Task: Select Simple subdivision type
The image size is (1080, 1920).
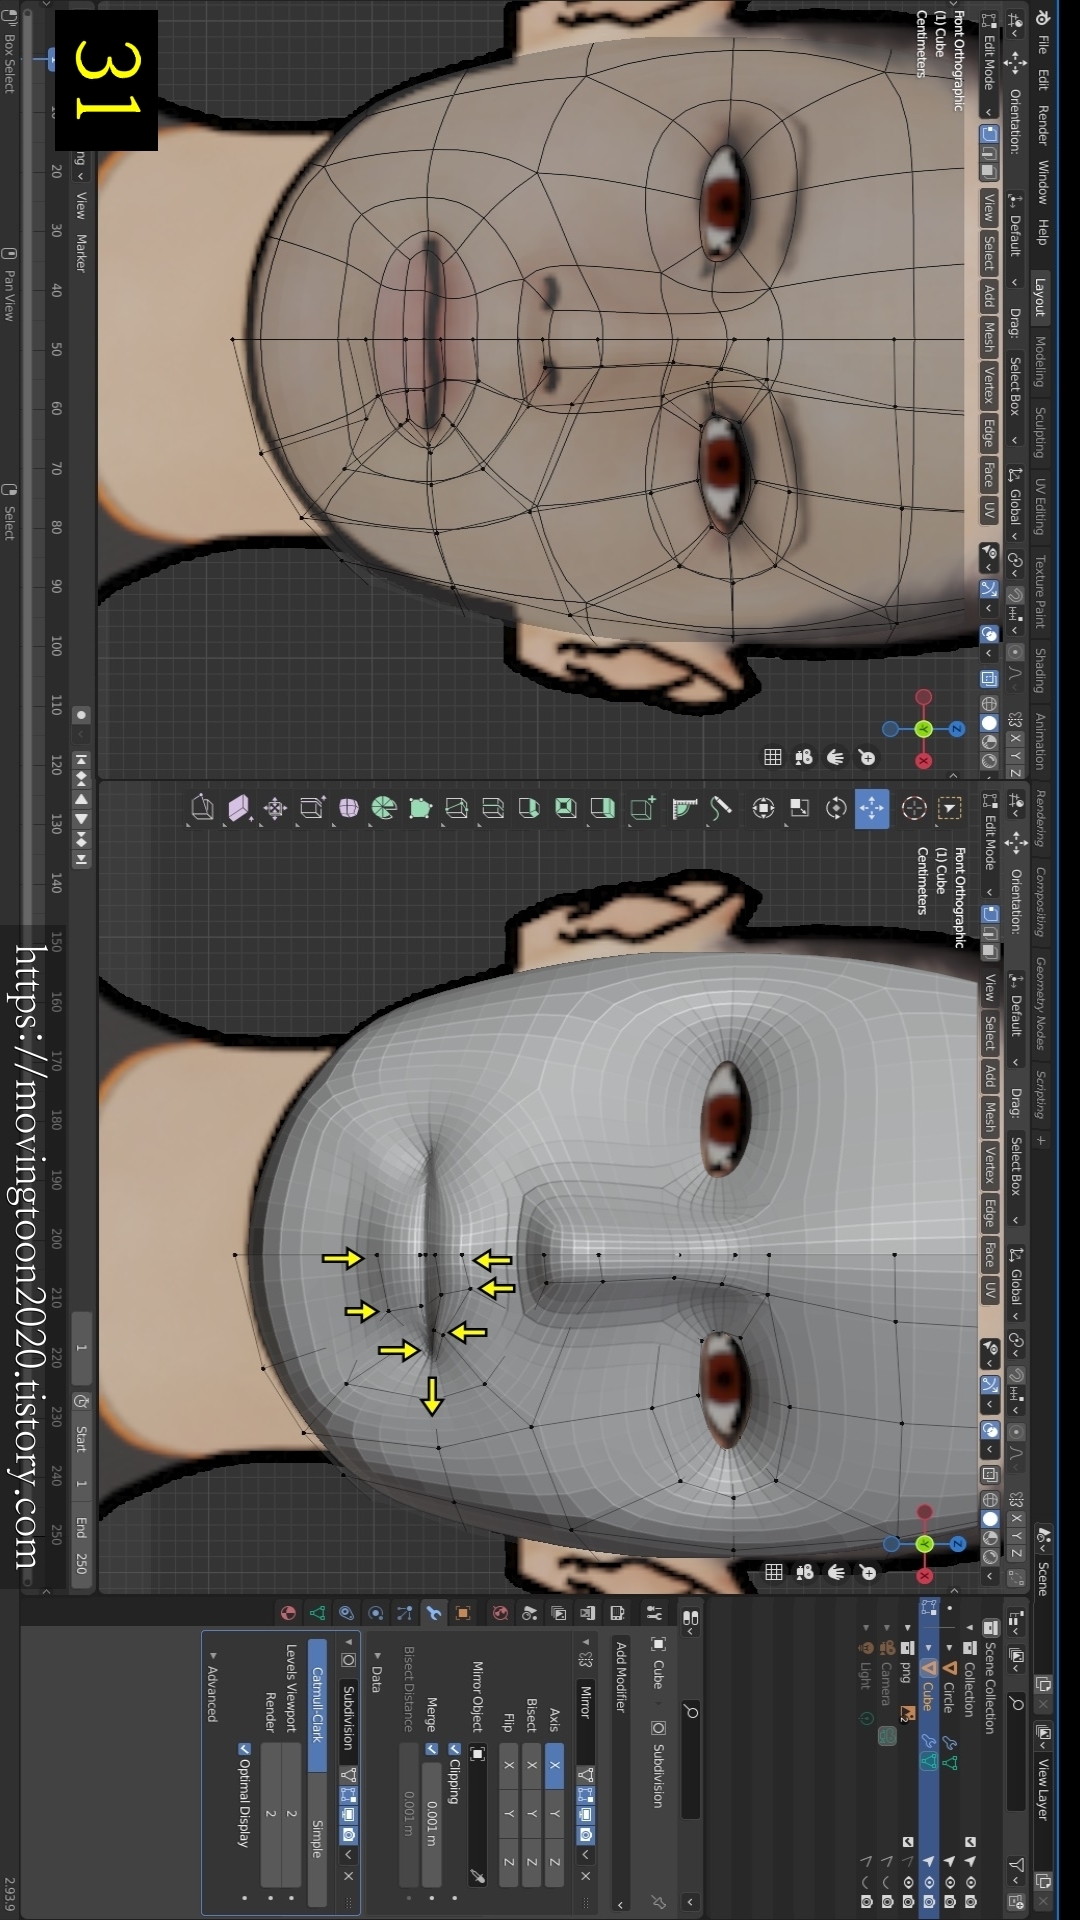Action: coord(317,1838)
